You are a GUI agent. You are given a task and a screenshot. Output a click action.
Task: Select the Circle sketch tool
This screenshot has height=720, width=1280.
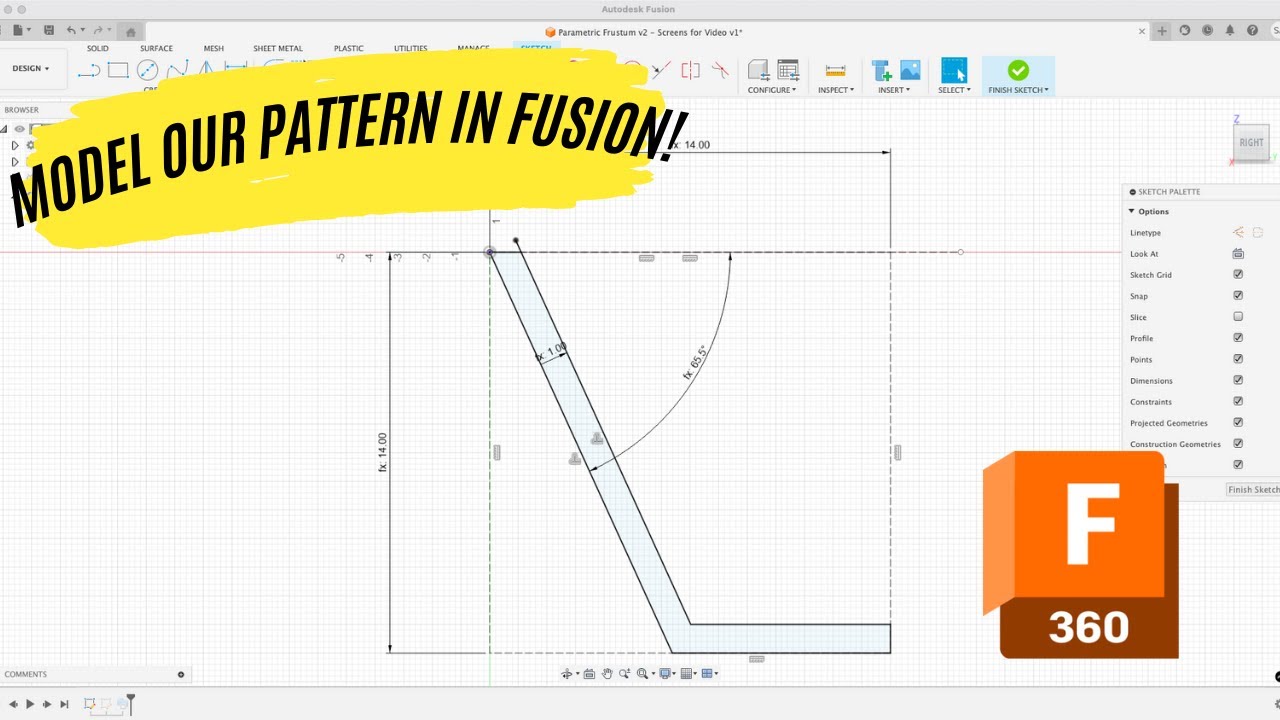tap(147, 70)
